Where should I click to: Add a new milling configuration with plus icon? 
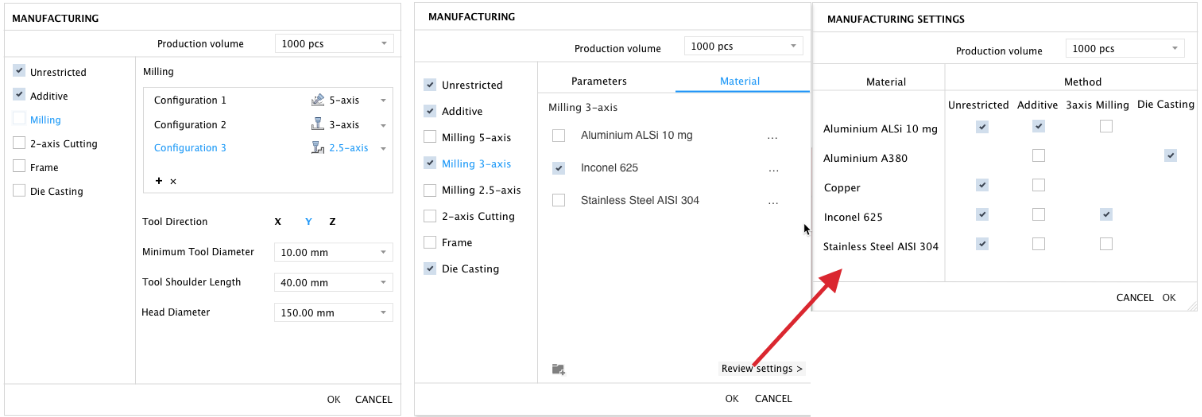pyautogui.click(x=158, y=181)
